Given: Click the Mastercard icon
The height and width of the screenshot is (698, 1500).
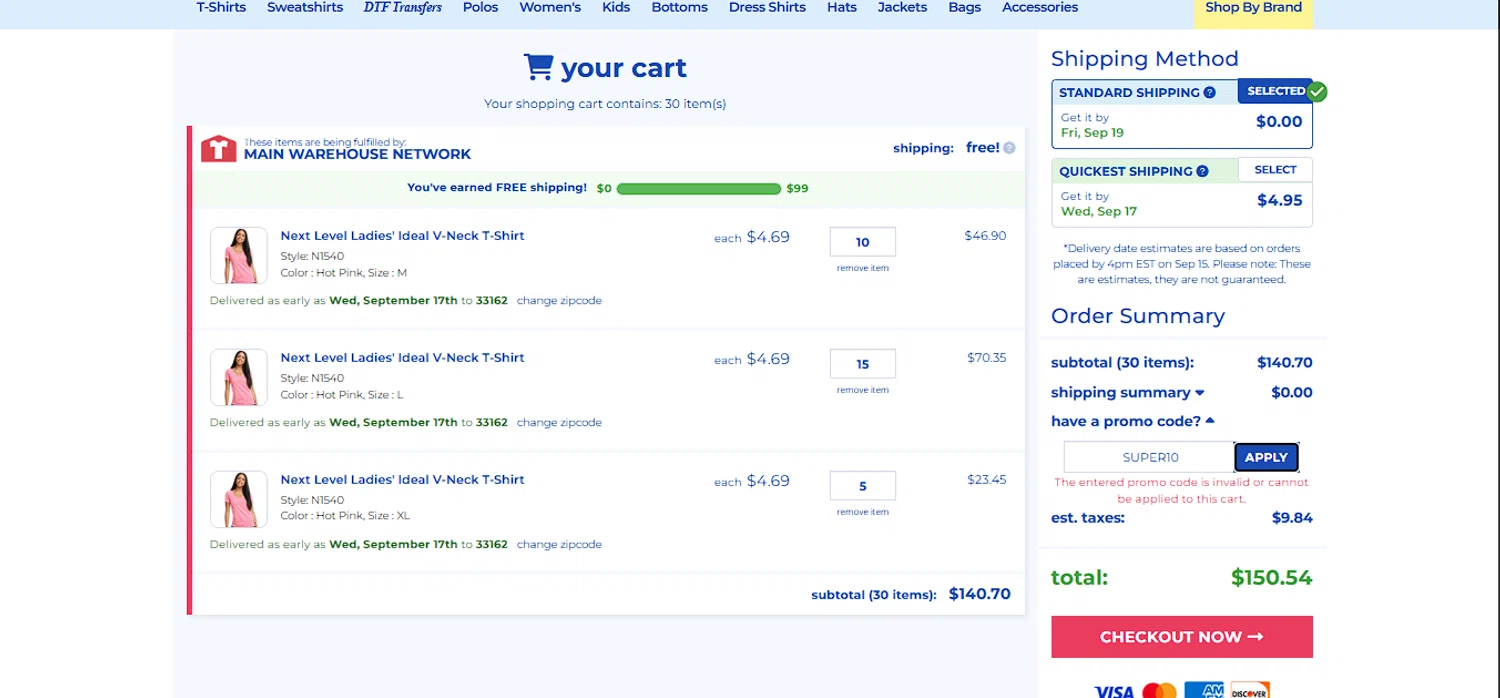Looking at the screenshot, I should 1159,691.
